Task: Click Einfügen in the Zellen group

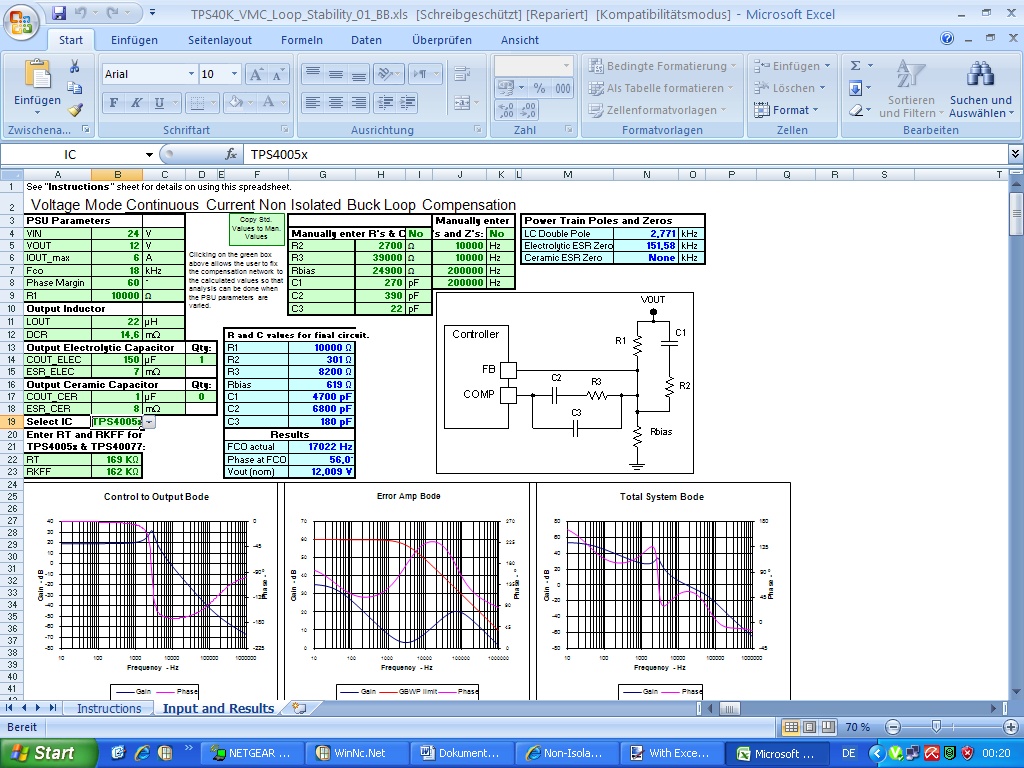Action: (792, 65)
